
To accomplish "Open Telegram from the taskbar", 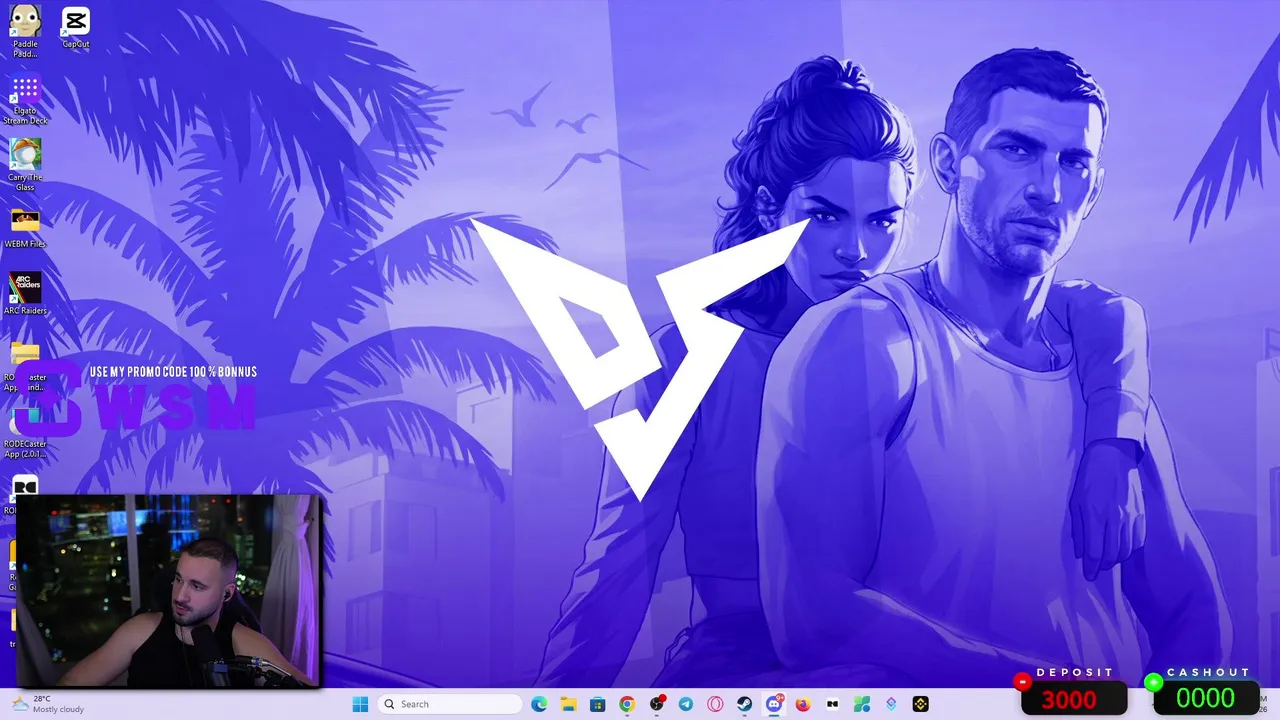I will [x=685, y=704].
